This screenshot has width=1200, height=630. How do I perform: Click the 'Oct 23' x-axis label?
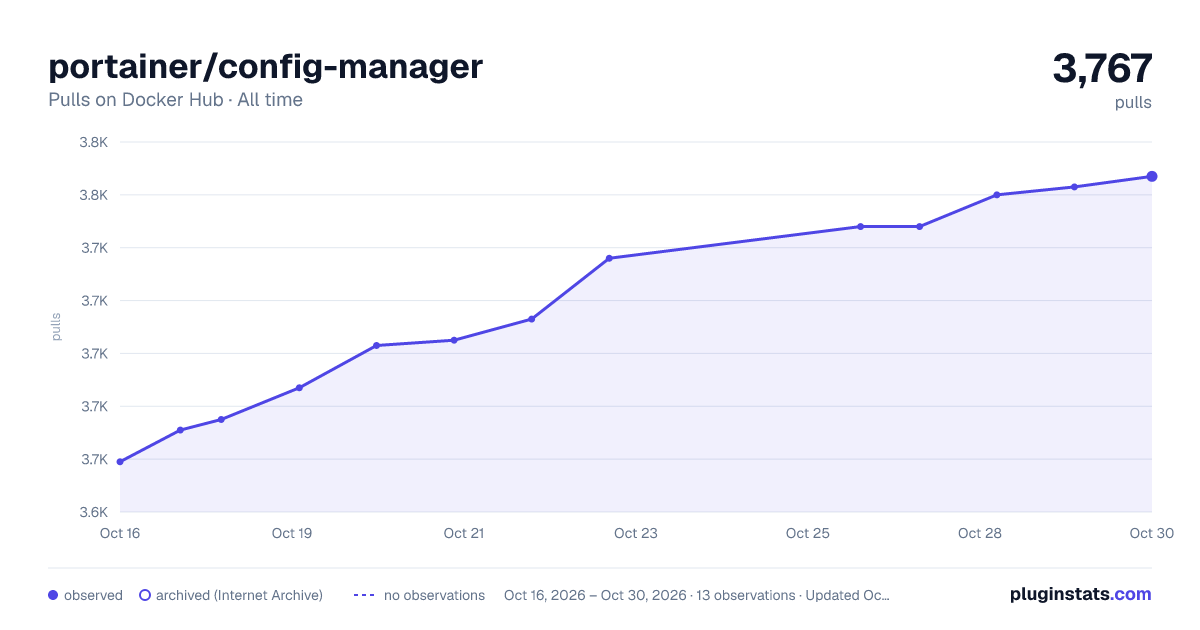point(636,533)
